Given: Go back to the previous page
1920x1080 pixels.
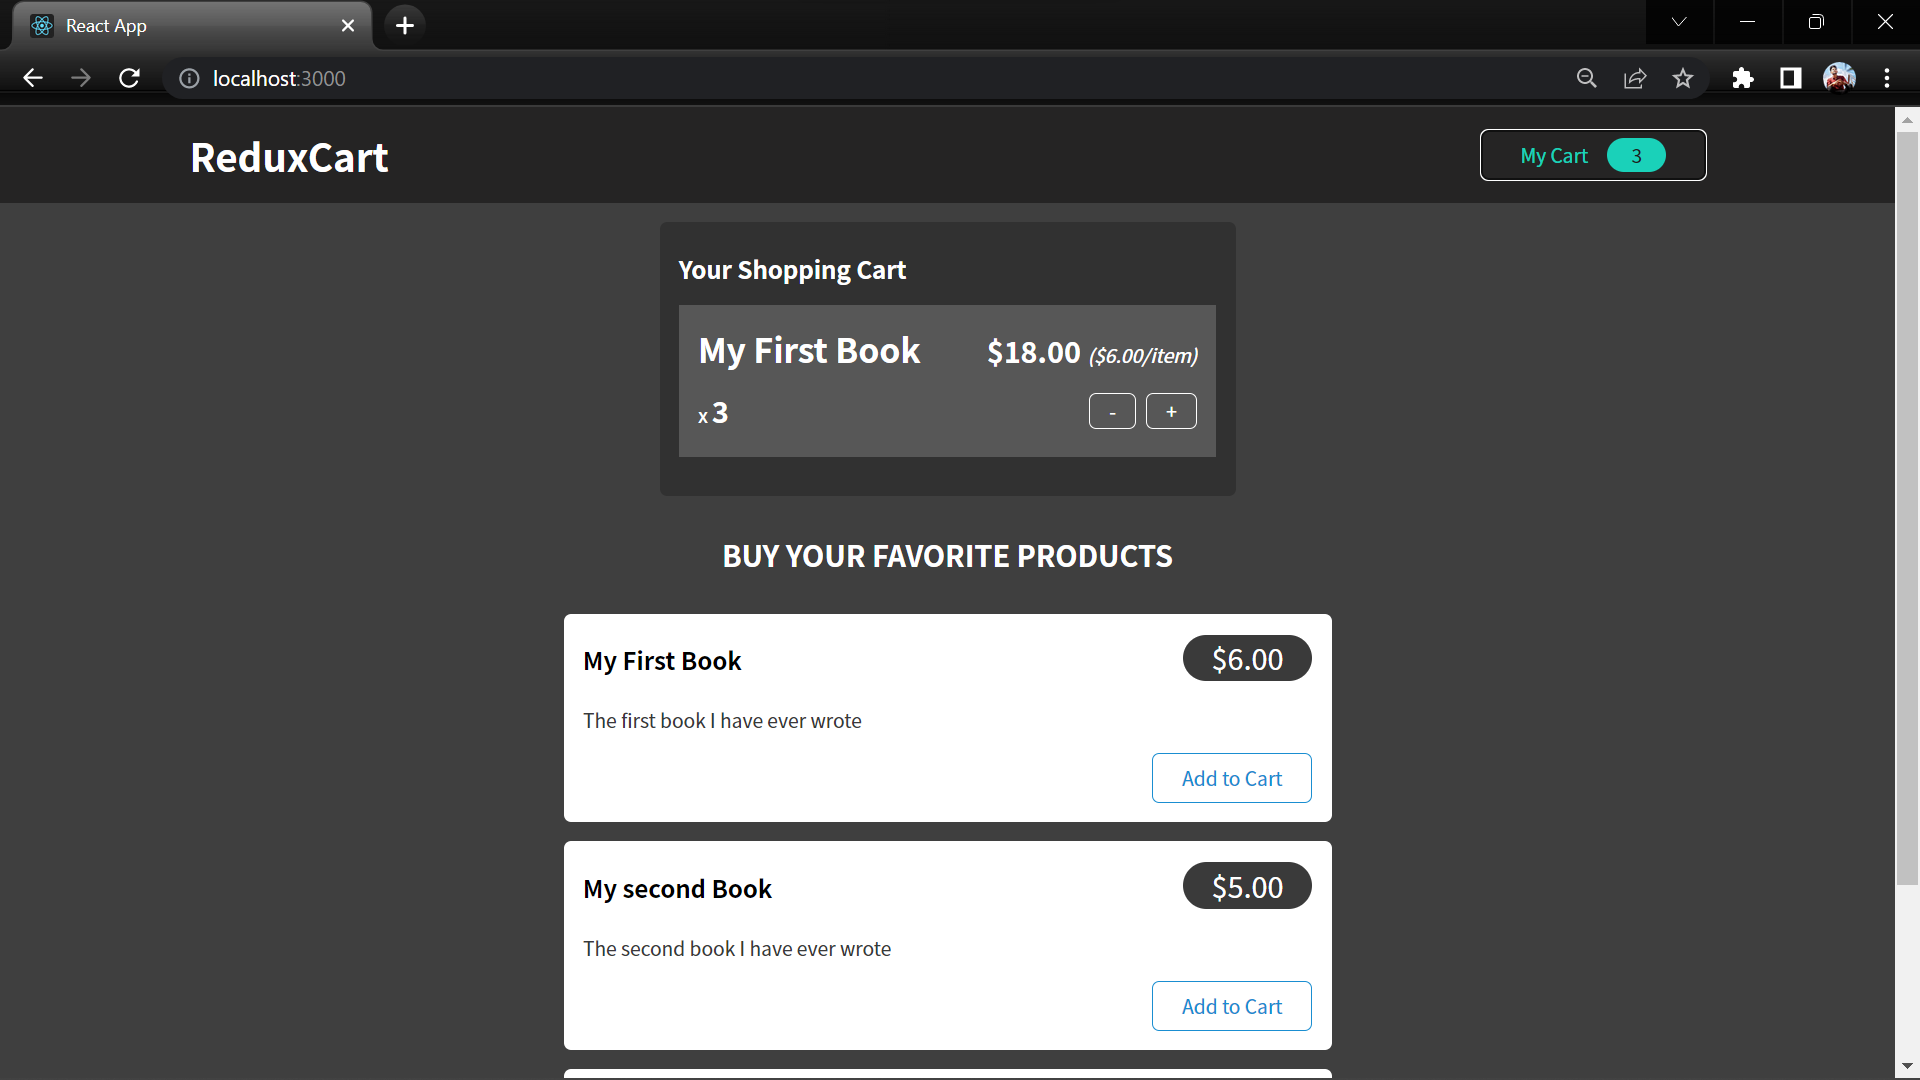Looking at the screenshot, I should [x=33, y=78].
